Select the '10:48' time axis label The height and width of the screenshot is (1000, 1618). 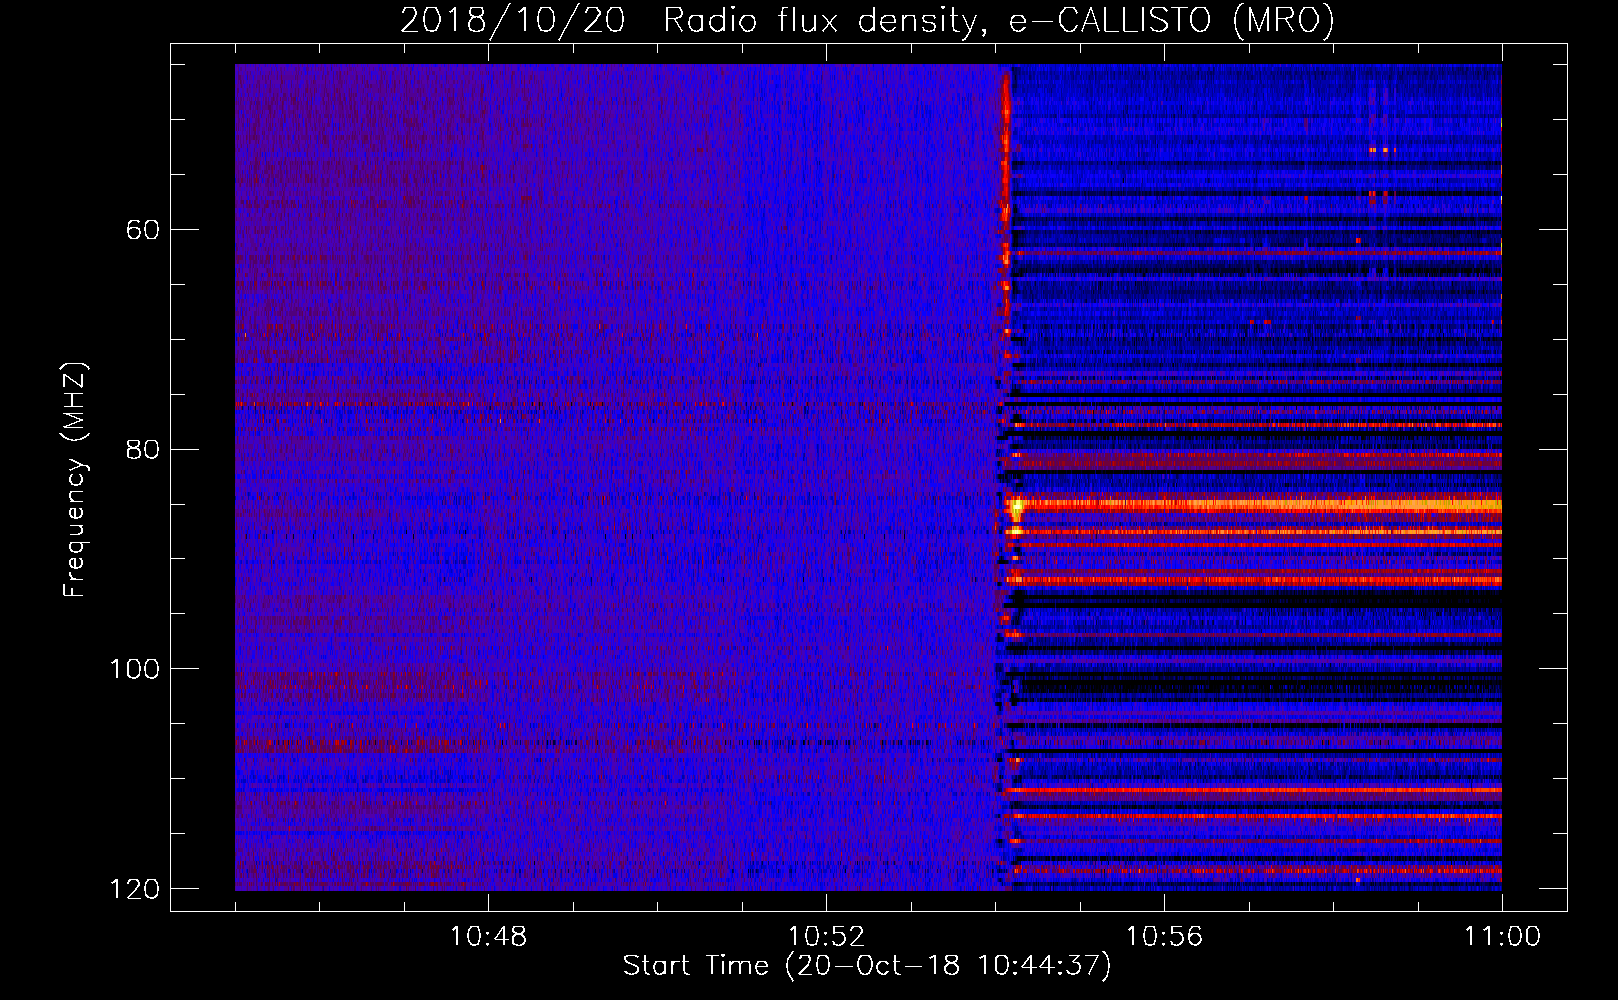488,937
